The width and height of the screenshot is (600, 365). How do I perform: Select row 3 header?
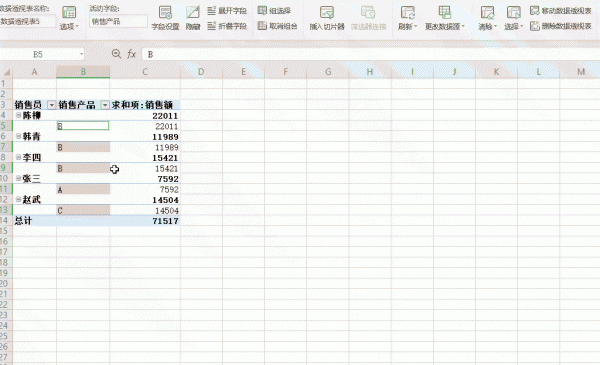point(6,105)
